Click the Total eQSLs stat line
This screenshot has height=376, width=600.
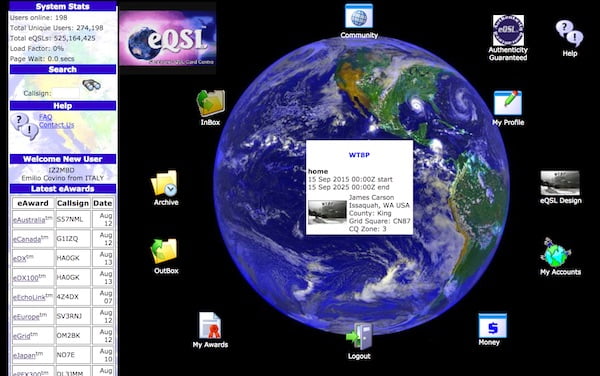52,38
